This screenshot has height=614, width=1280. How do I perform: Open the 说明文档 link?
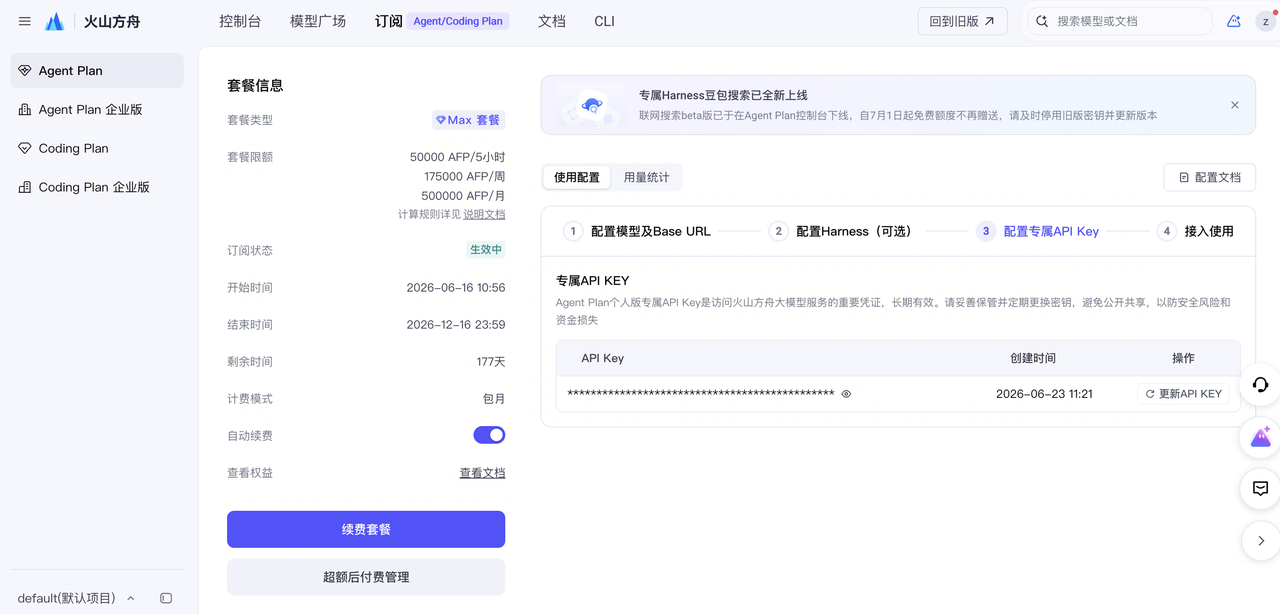click(x=484, y=214)
